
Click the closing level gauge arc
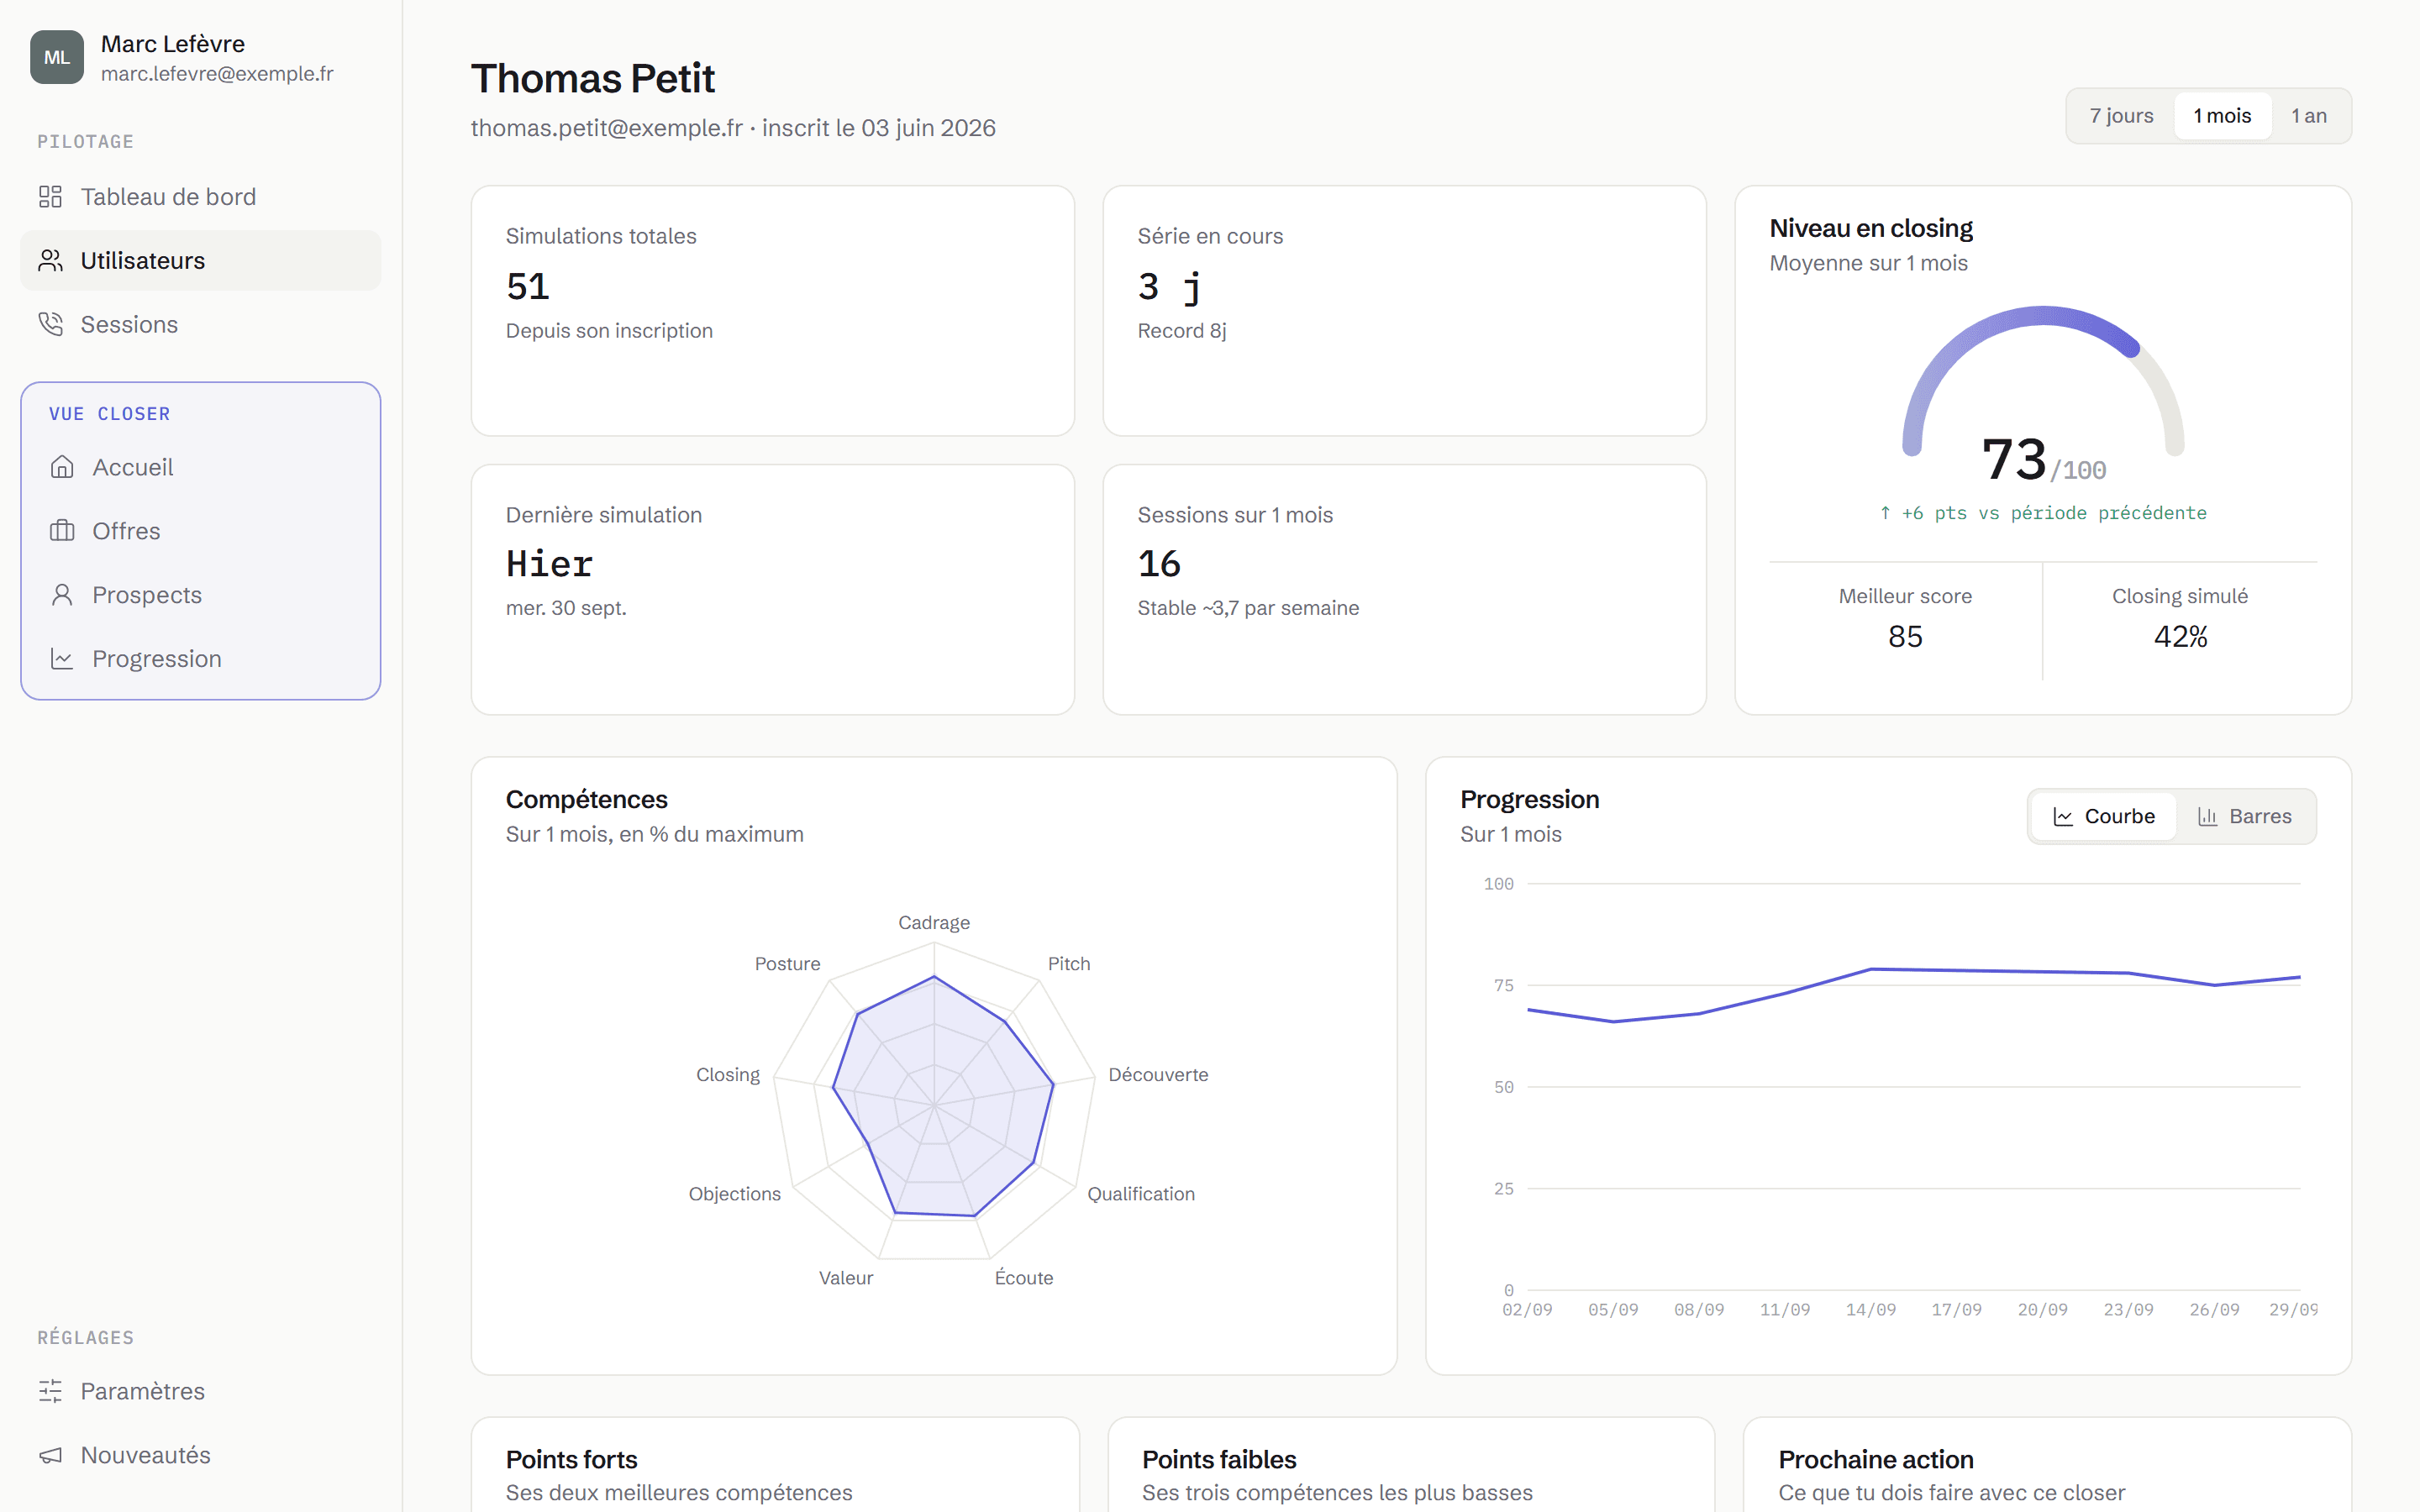point(2043,316)
